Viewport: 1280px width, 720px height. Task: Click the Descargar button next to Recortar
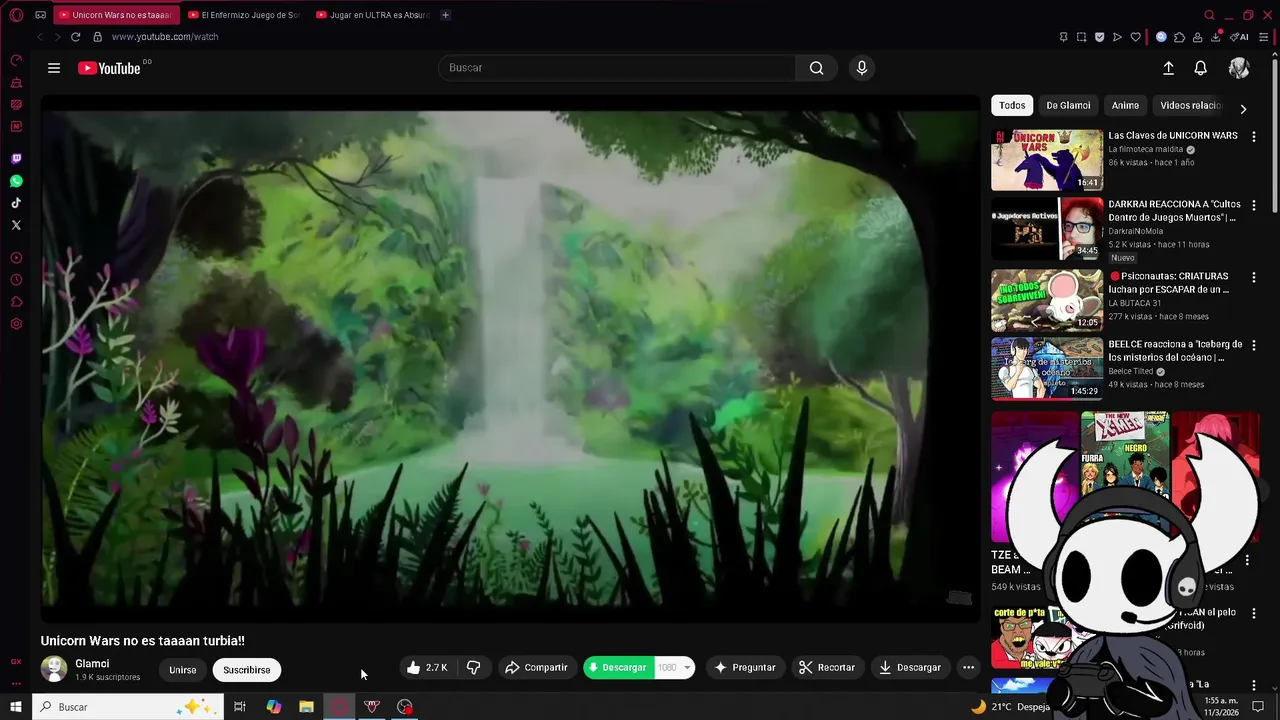[910, 667]
